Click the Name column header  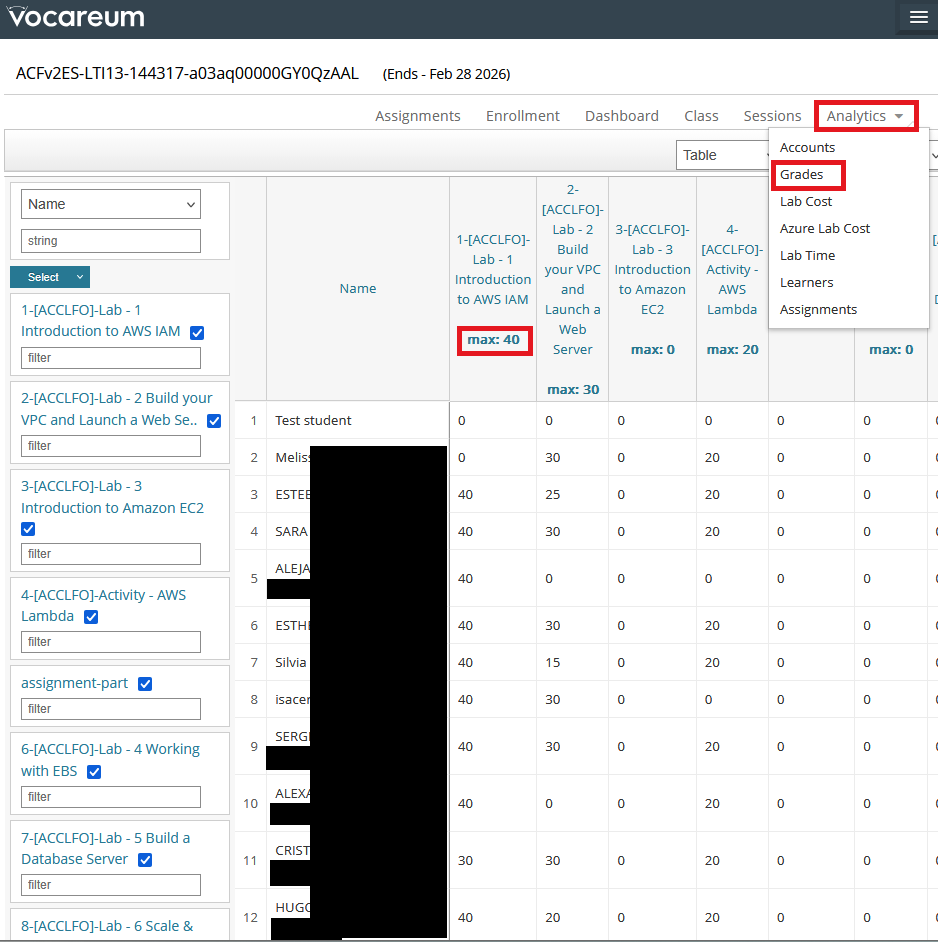[x=358, y=289]
